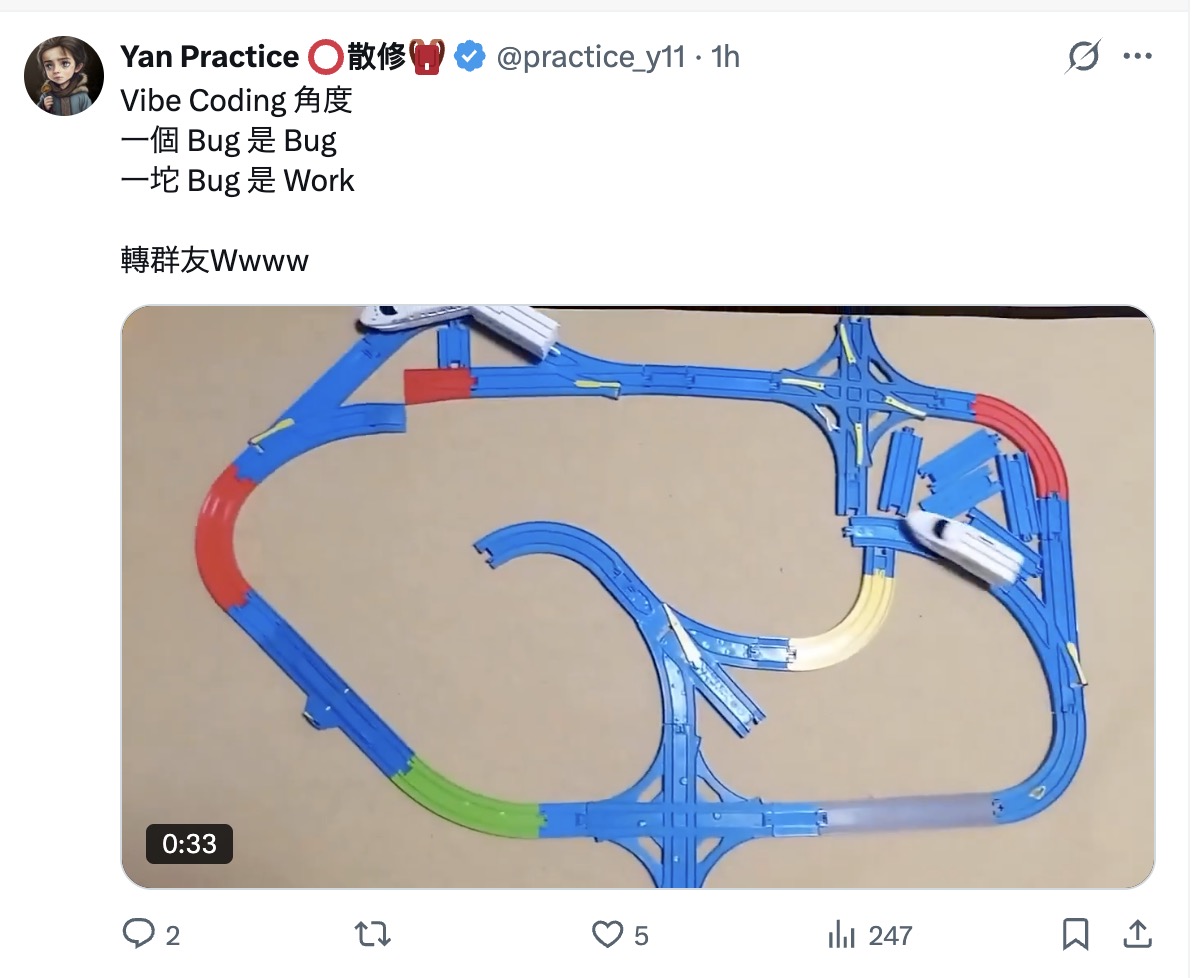Click the Grok slashed-circle icon
Screen dimensions: 1192x978
[x=1082, y=57]
